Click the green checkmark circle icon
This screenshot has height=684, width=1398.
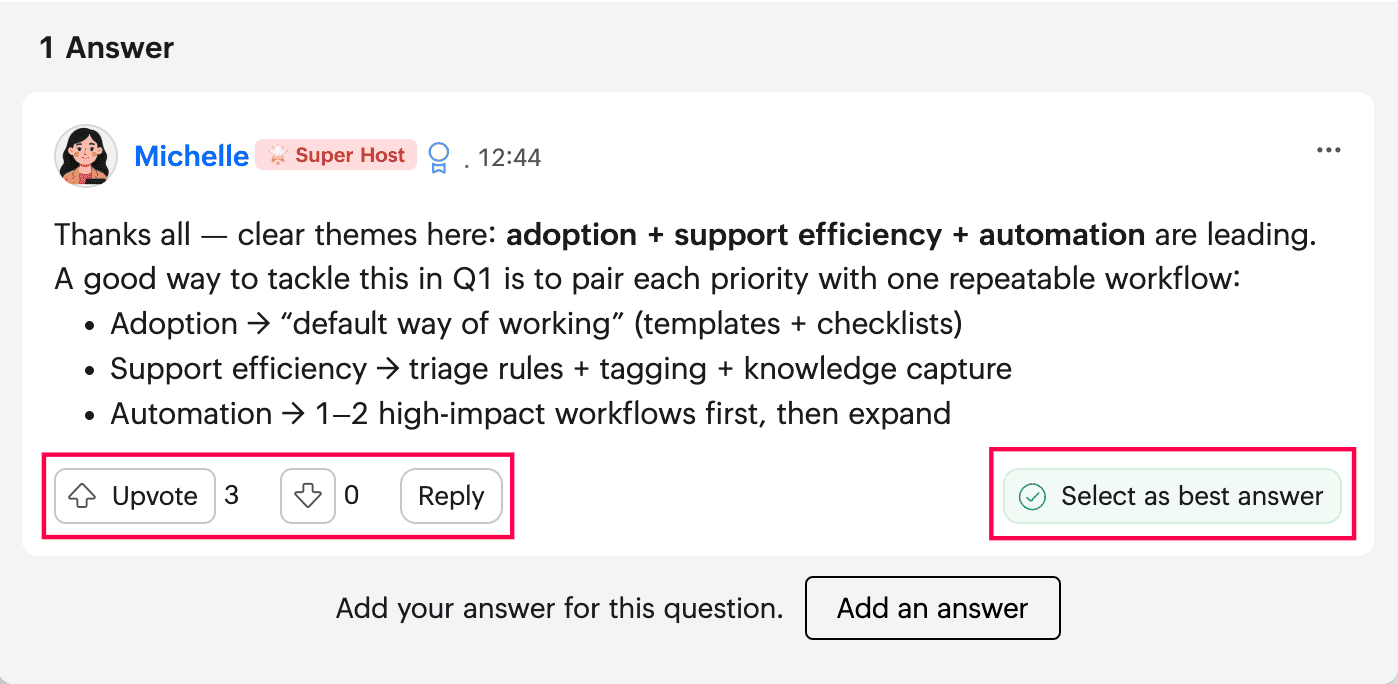click(x=1032, y=496)
